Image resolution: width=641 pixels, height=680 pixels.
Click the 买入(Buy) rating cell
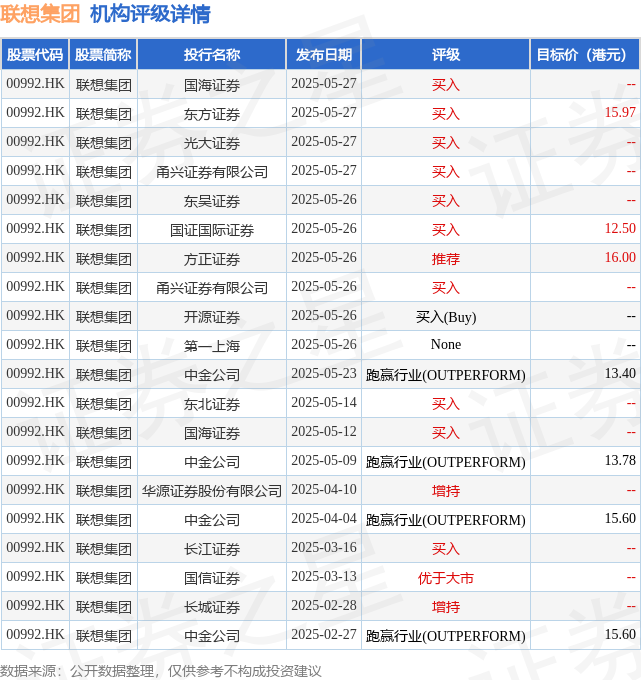click(x=445, y=317)
